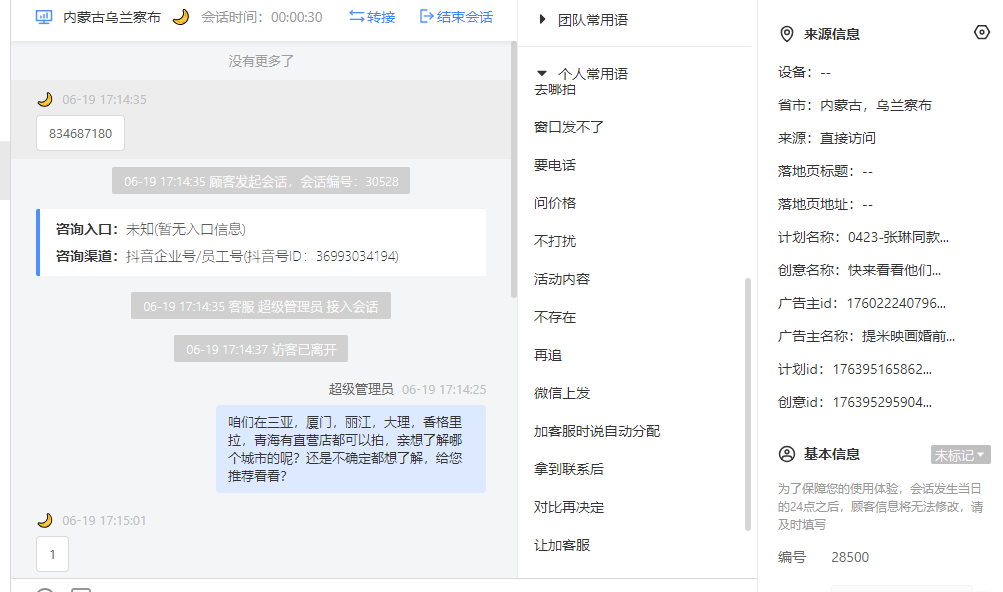This screenshot has width=1003, height=592.
Task: Click the 超级管理员 接入会话 notice
Action: (x=261, y=306)
